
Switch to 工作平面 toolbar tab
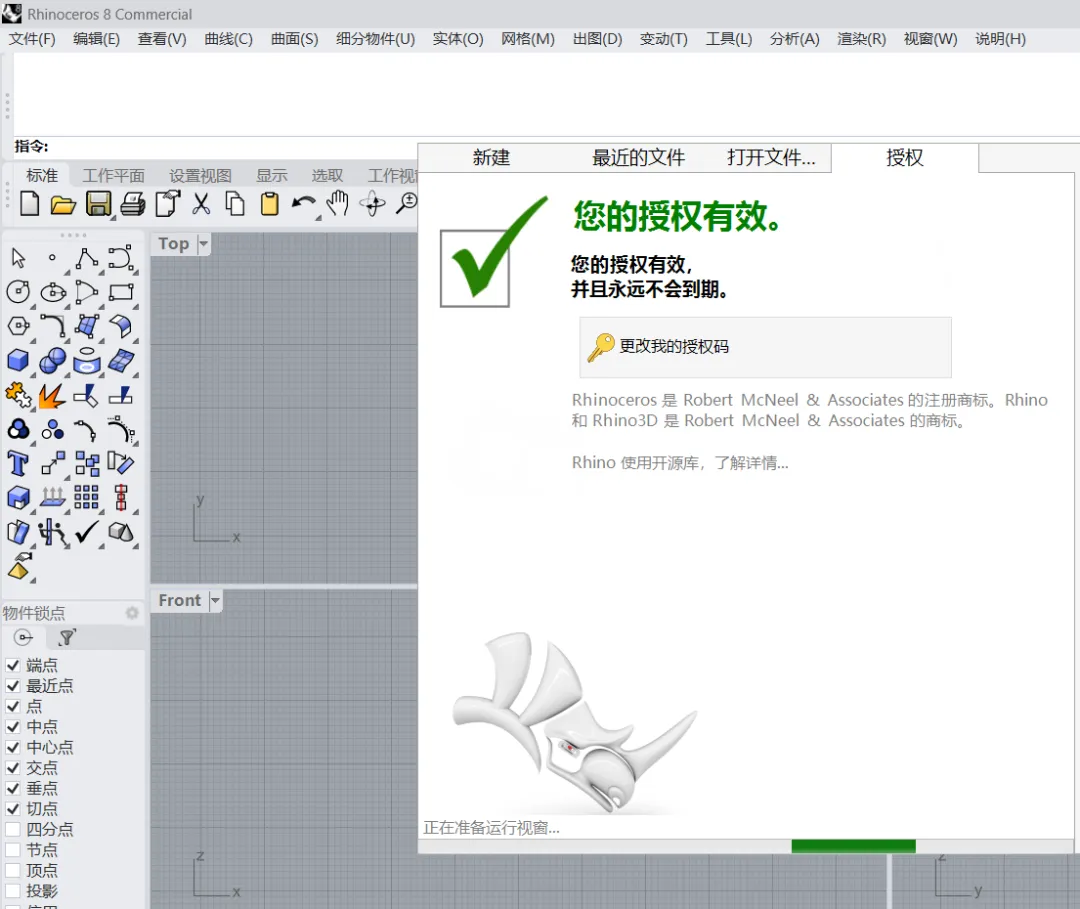click(x=114, y=176)
